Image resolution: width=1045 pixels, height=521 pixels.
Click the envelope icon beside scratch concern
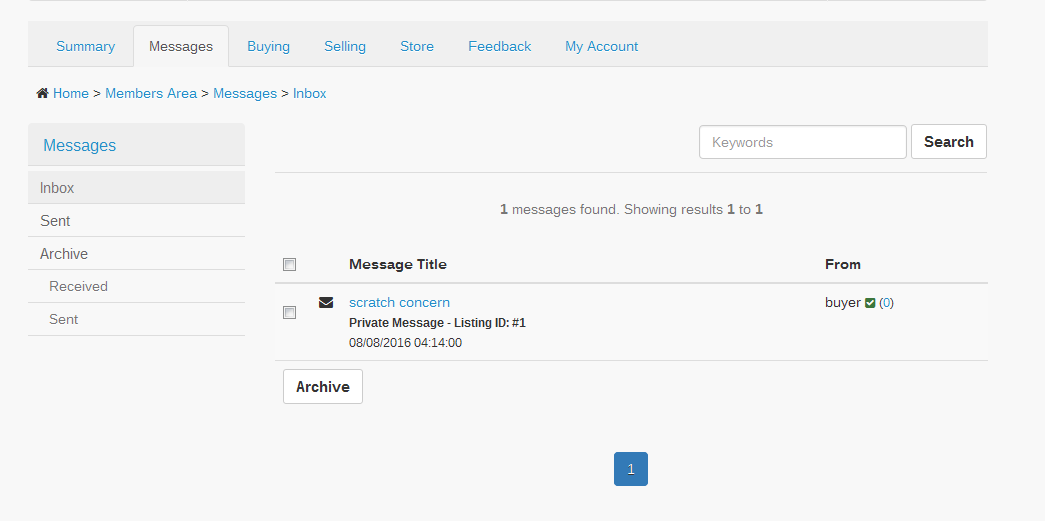click(x=326, y=302)
